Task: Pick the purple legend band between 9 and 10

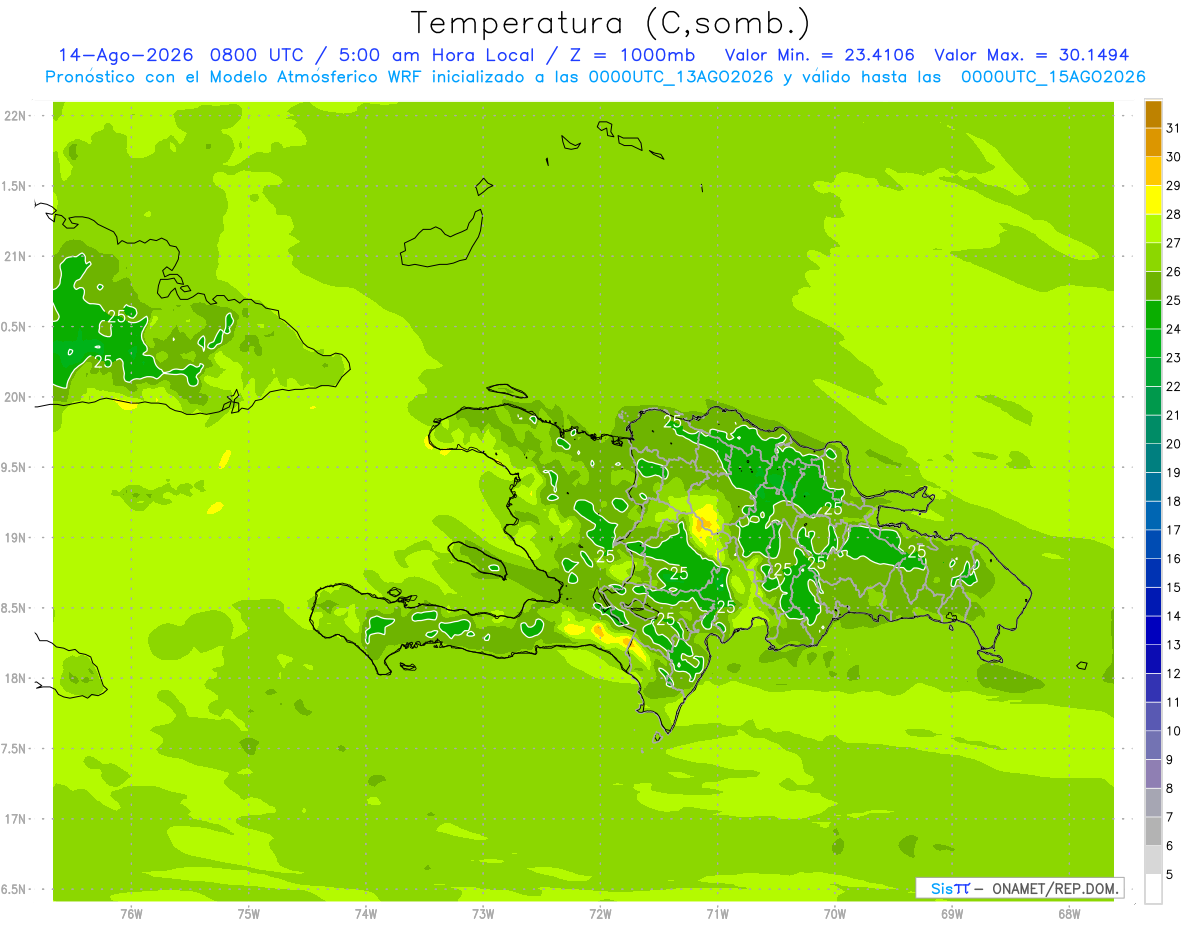Action: [x=1153, y=745]
